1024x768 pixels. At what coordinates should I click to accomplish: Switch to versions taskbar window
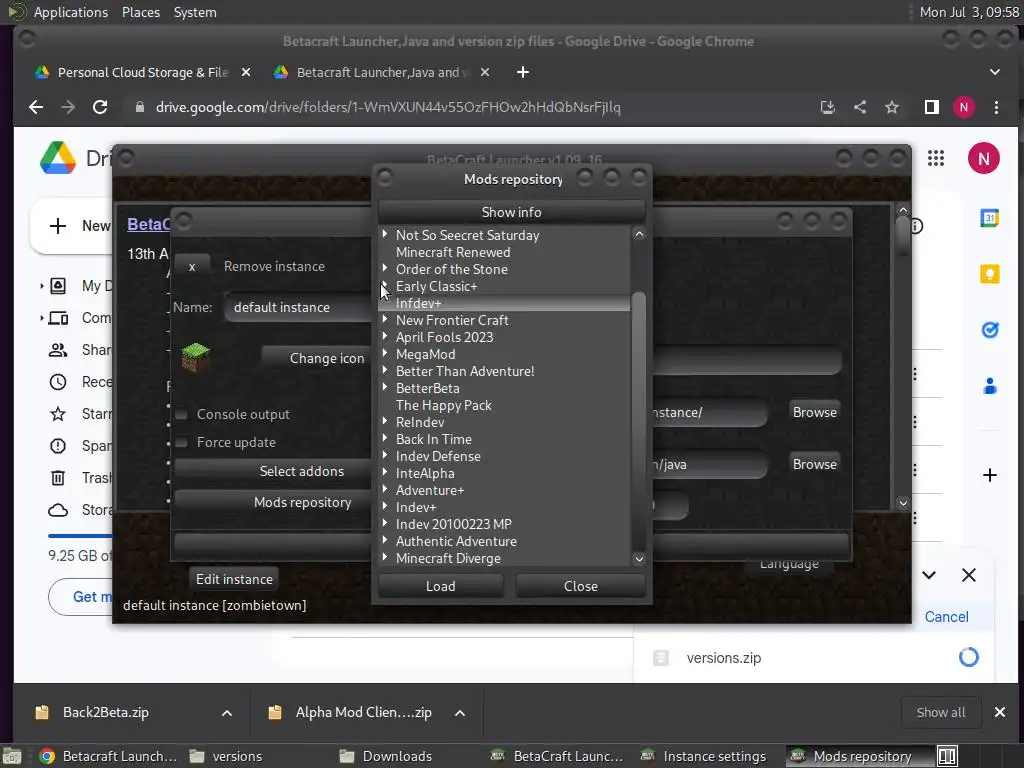[226, 756]
